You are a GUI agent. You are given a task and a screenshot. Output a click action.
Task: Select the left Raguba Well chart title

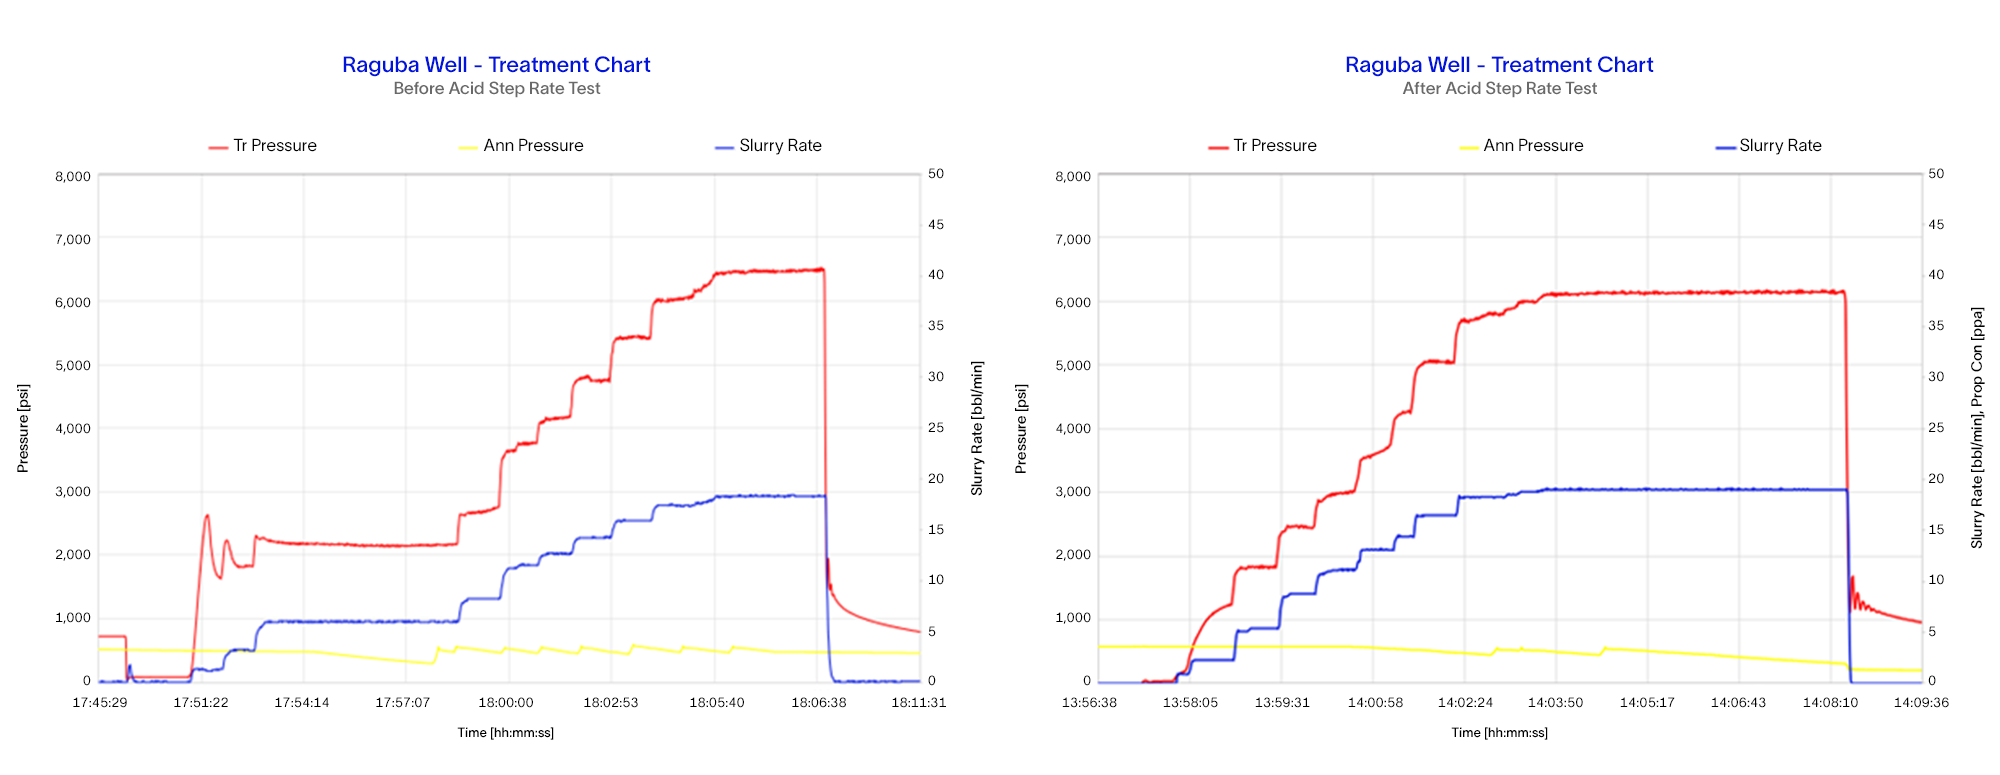pos(496,65)
